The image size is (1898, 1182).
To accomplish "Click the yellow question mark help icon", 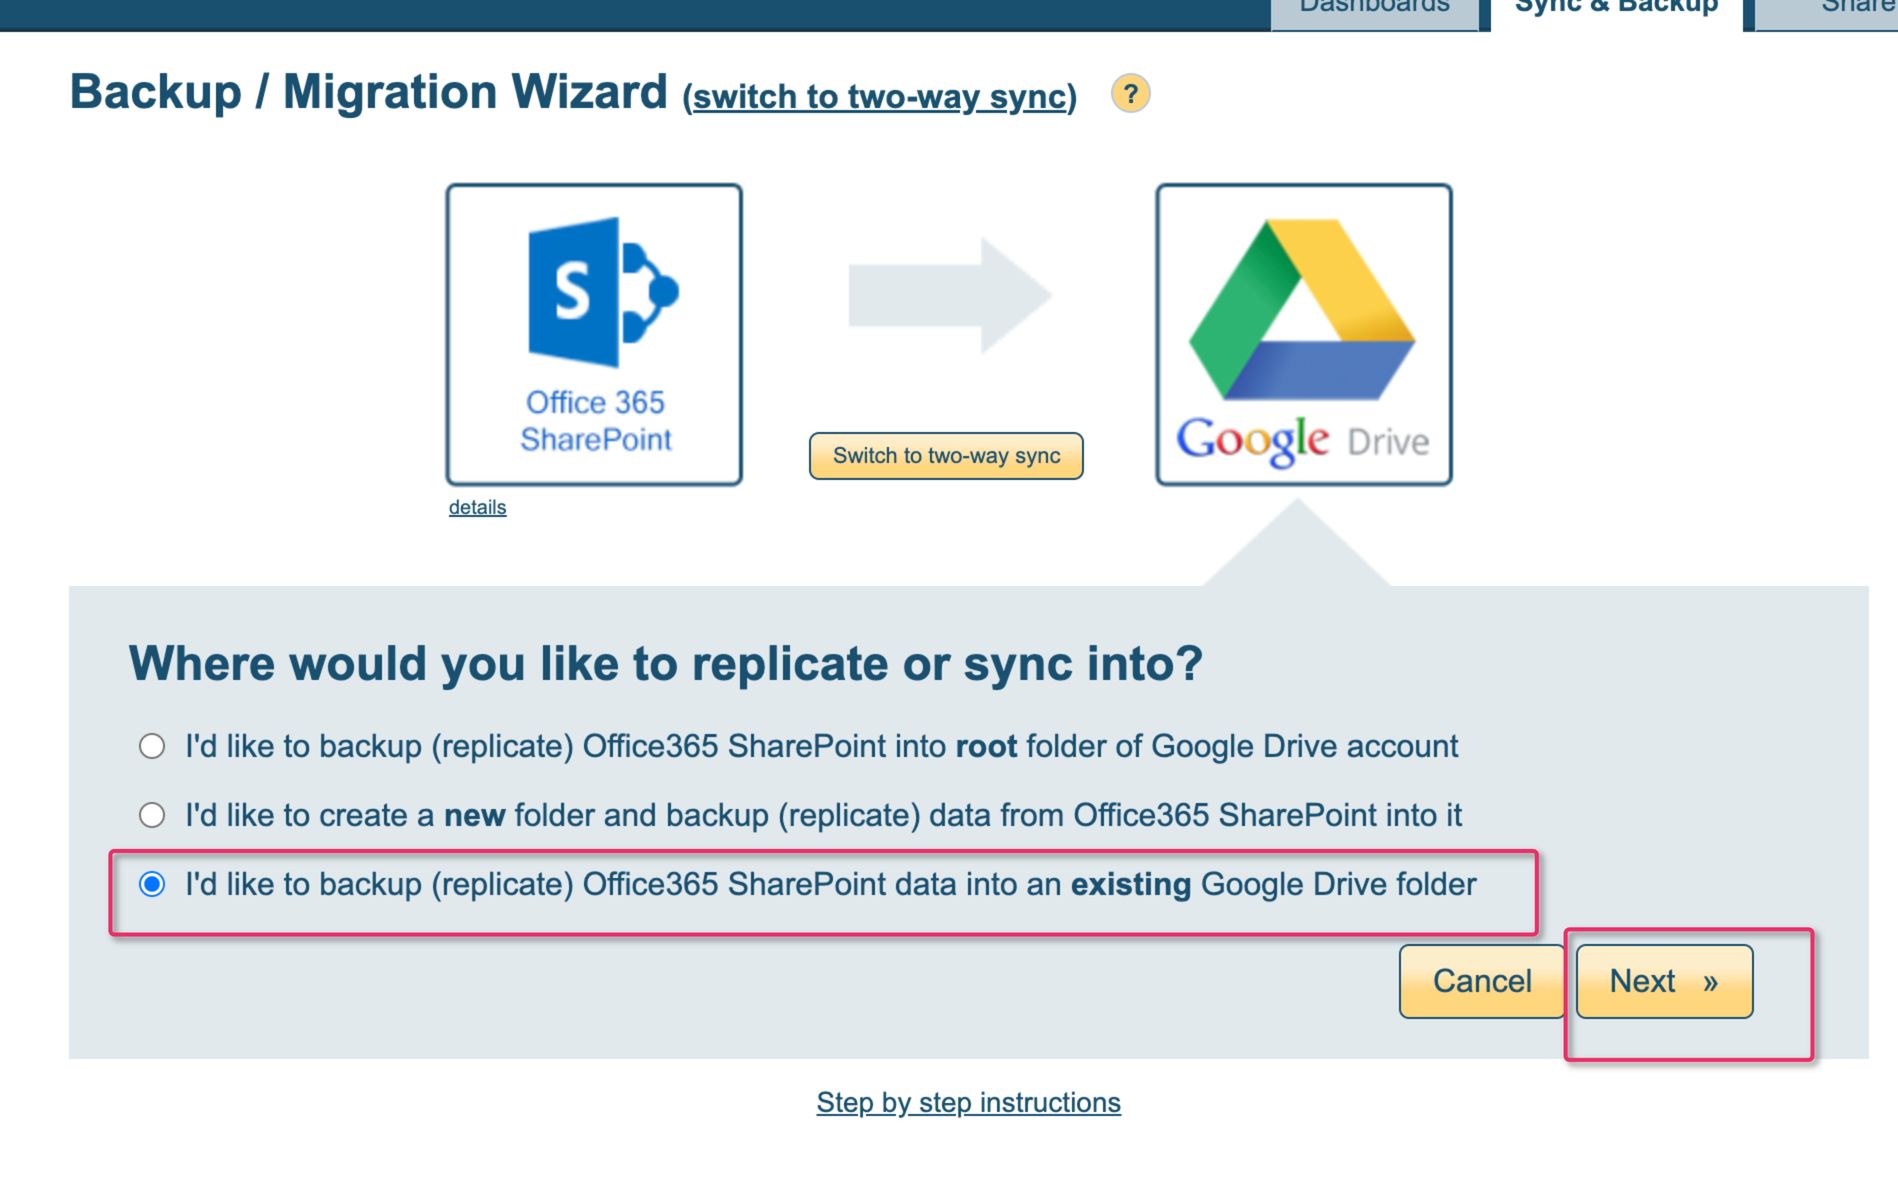I will pyautogui.click(x=1130, y=94).
